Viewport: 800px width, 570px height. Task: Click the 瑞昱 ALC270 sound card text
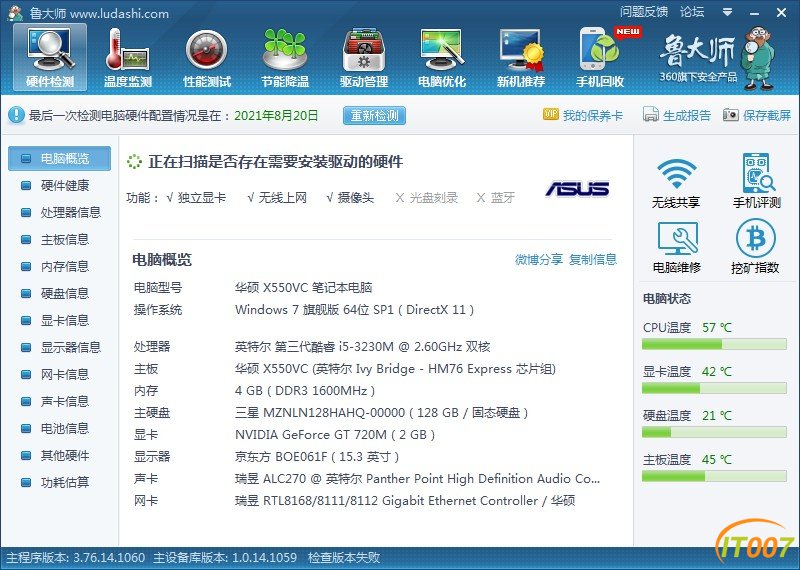tap(417, 479)
